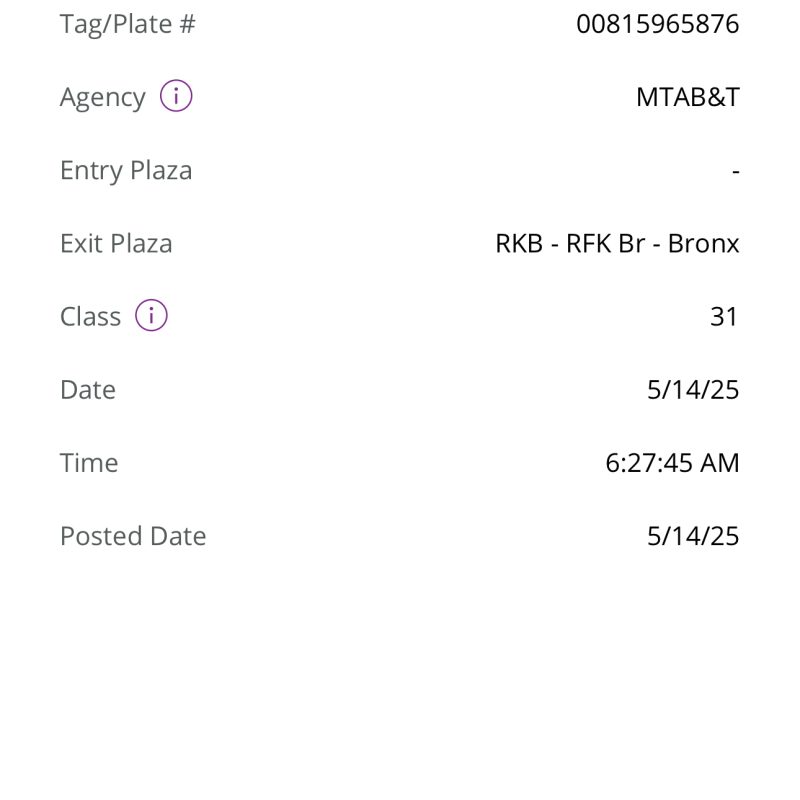The image size is (800, 800).
Task: Select the Posted Date value 5/14/25
Action: [693, 536]
